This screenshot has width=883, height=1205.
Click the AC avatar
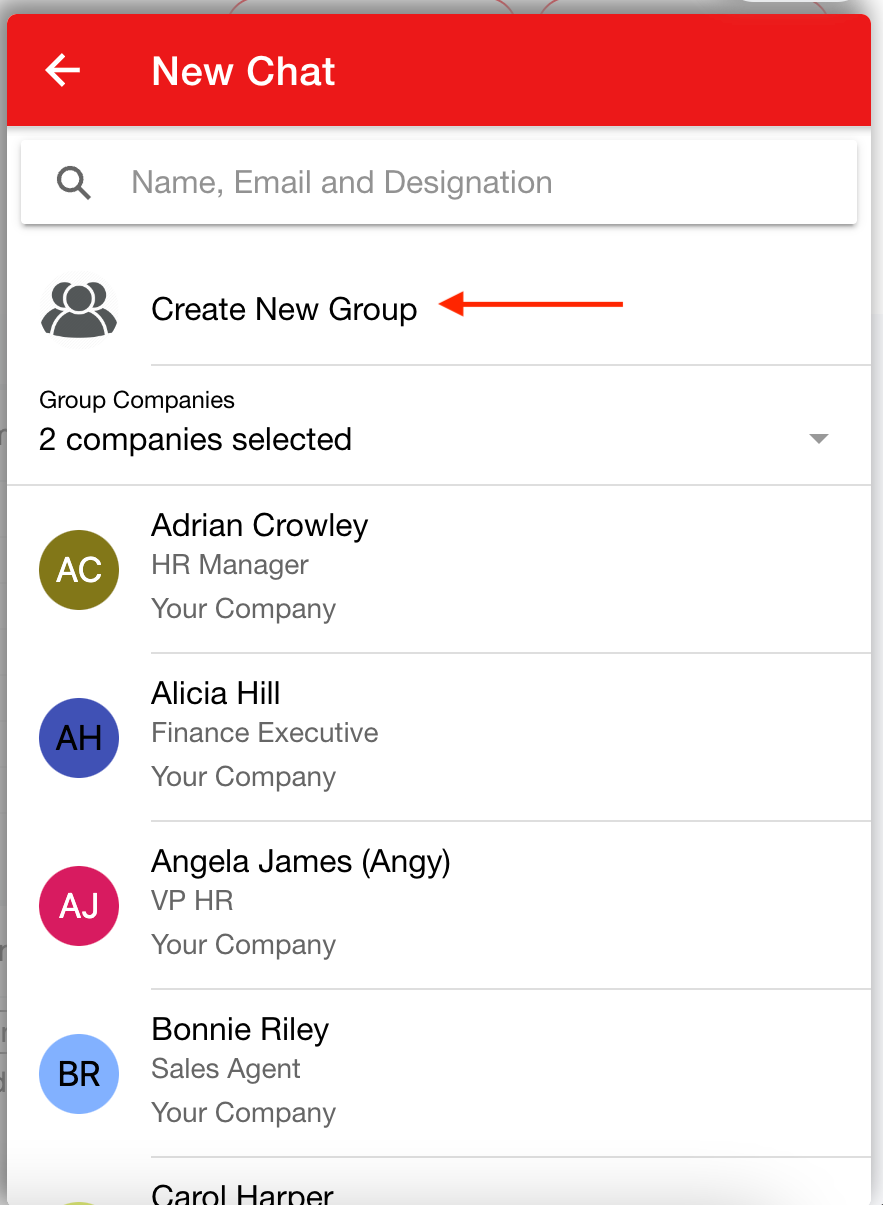(x=79, y=570)
